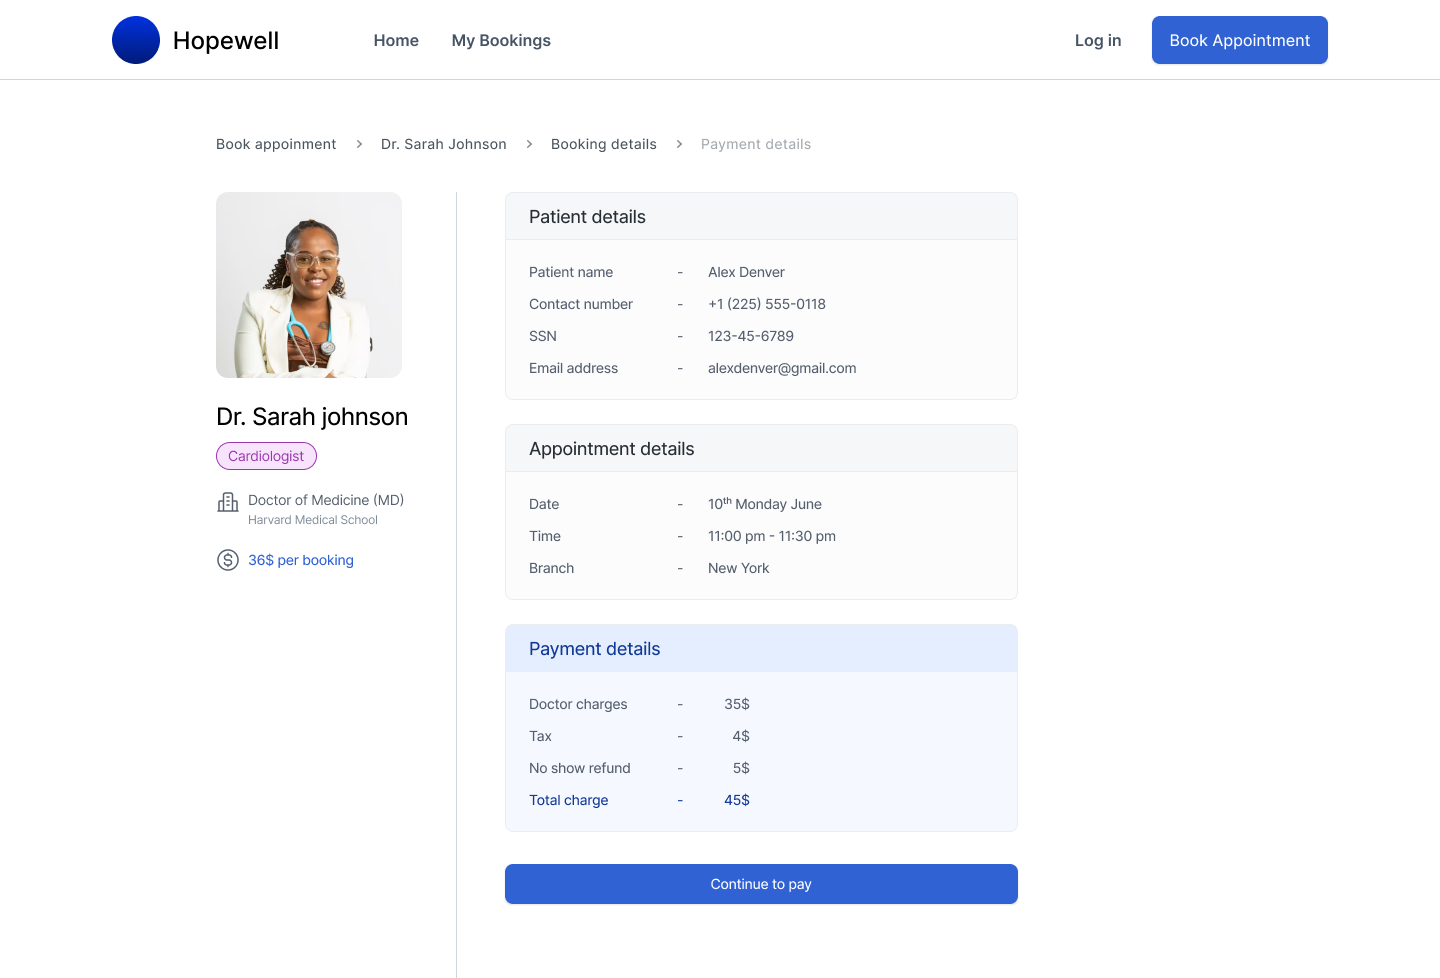
Task: Click the chevron before Payment details breadcrumb
Action: pyautogui.click(x=679, y=144)
